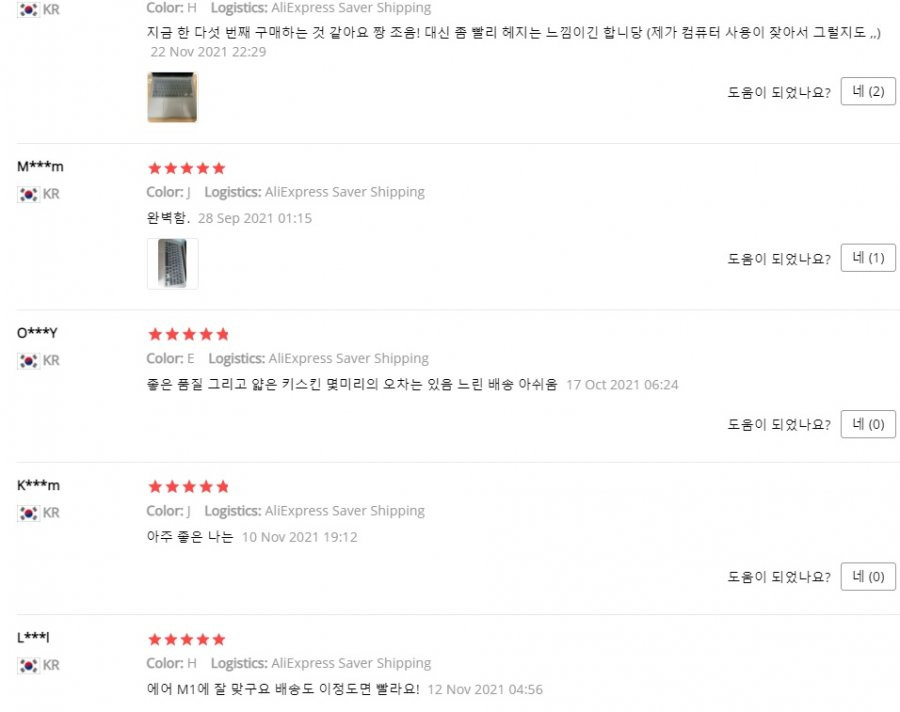The height and width of the screenshot is (712, 900).
Task: Open M***m's keyboard cover review photo
Action: 173,264
